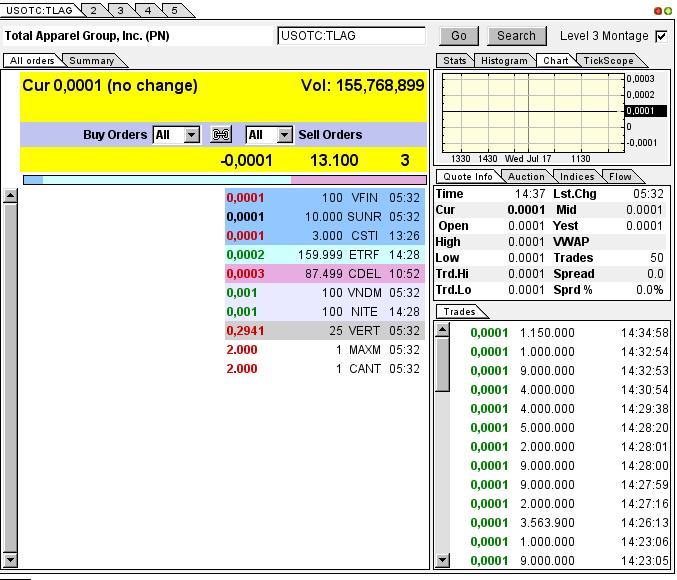Click the red window control dot
The image size is (677, 580).
click(x=657, y=10)
